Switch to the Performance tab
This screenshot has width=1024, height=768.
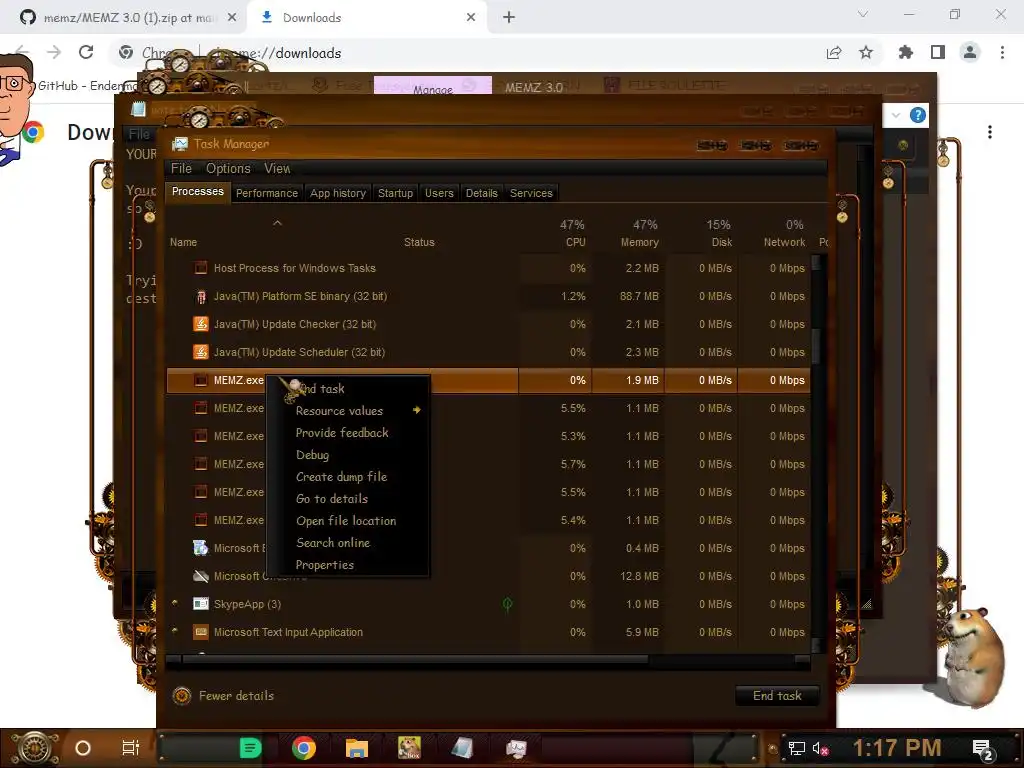pyautogui.click(x=266, y=193)
